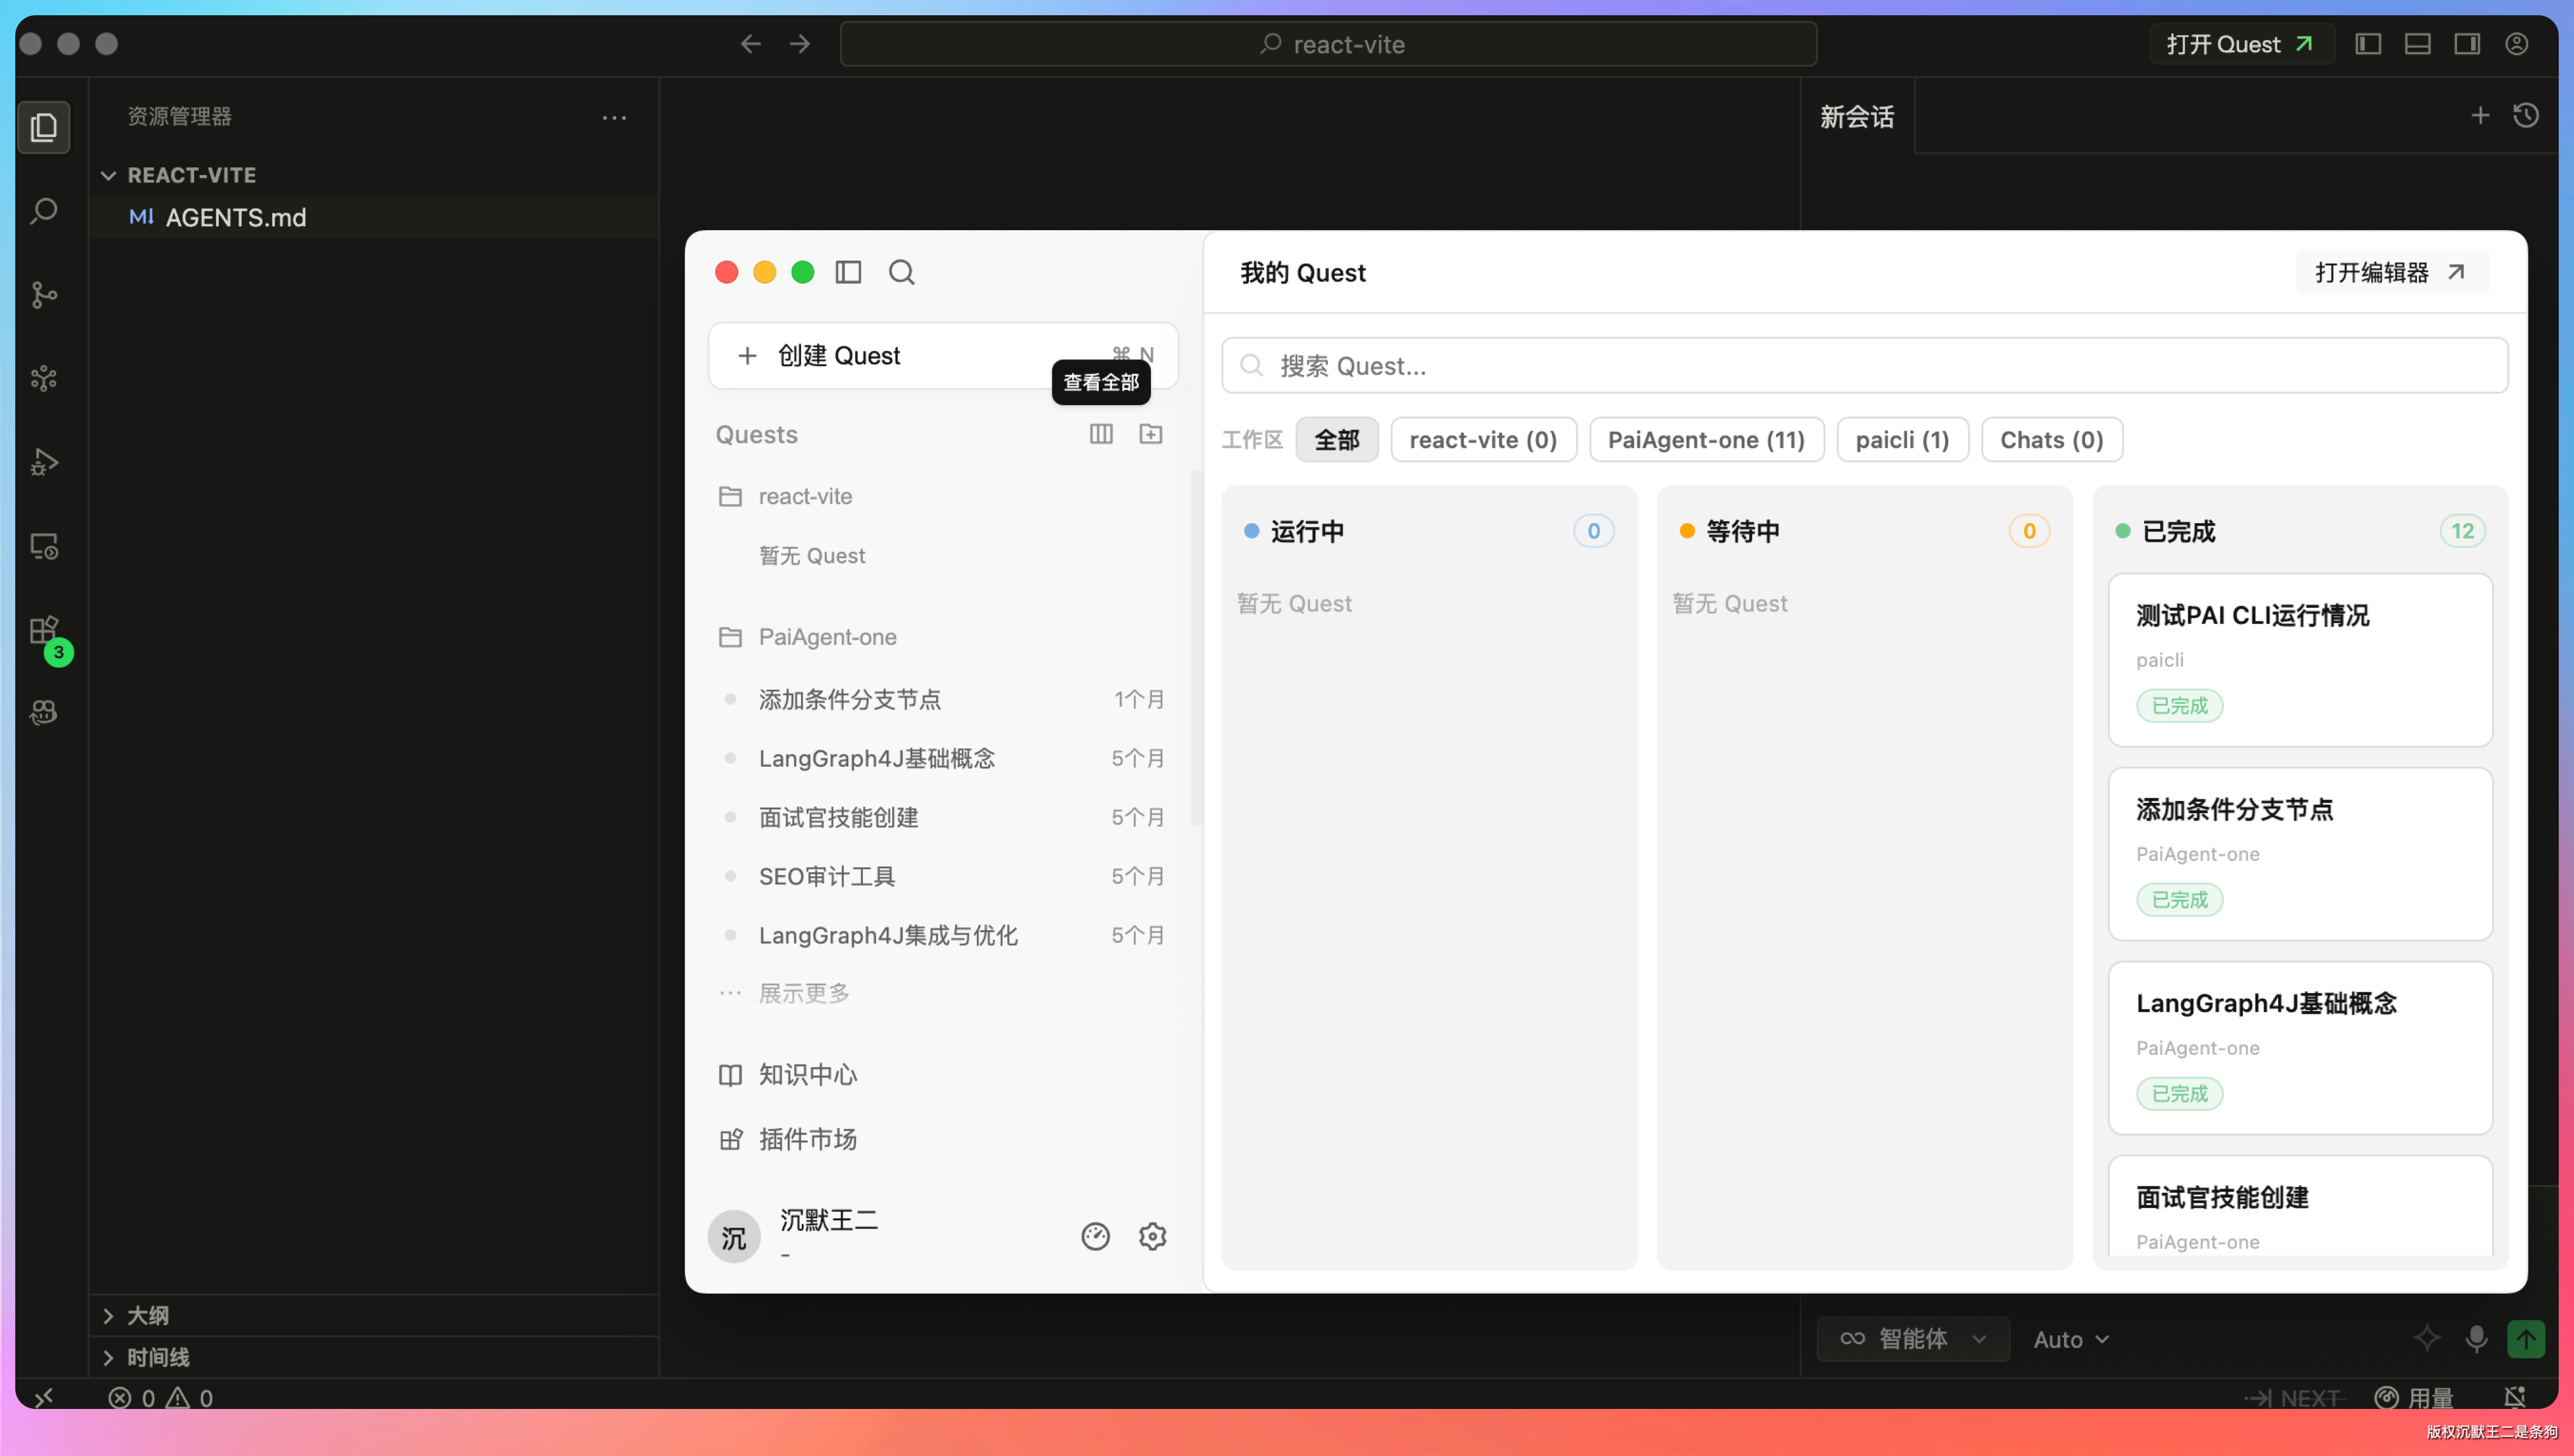Click the plus icon for new session
This screenshot has width=2574, height=1456.
(2480, 116)
